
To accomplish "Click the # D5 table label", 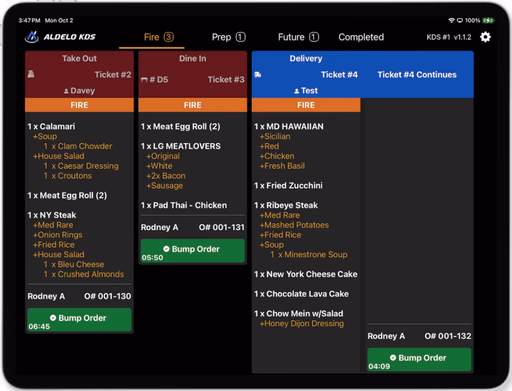I will [159, 80].
